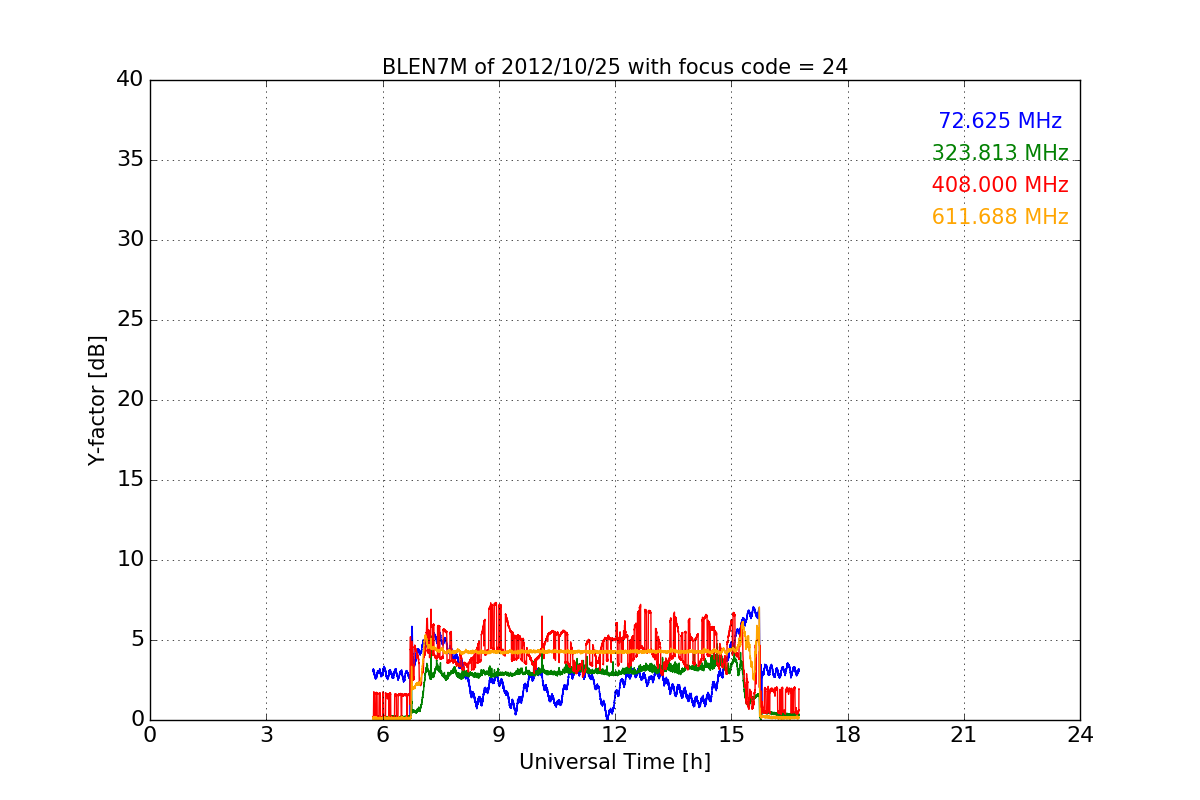Click the y-axis tick label 40
The height and width of the screenshot is (800, 1200).
click(x=130, y=80)
